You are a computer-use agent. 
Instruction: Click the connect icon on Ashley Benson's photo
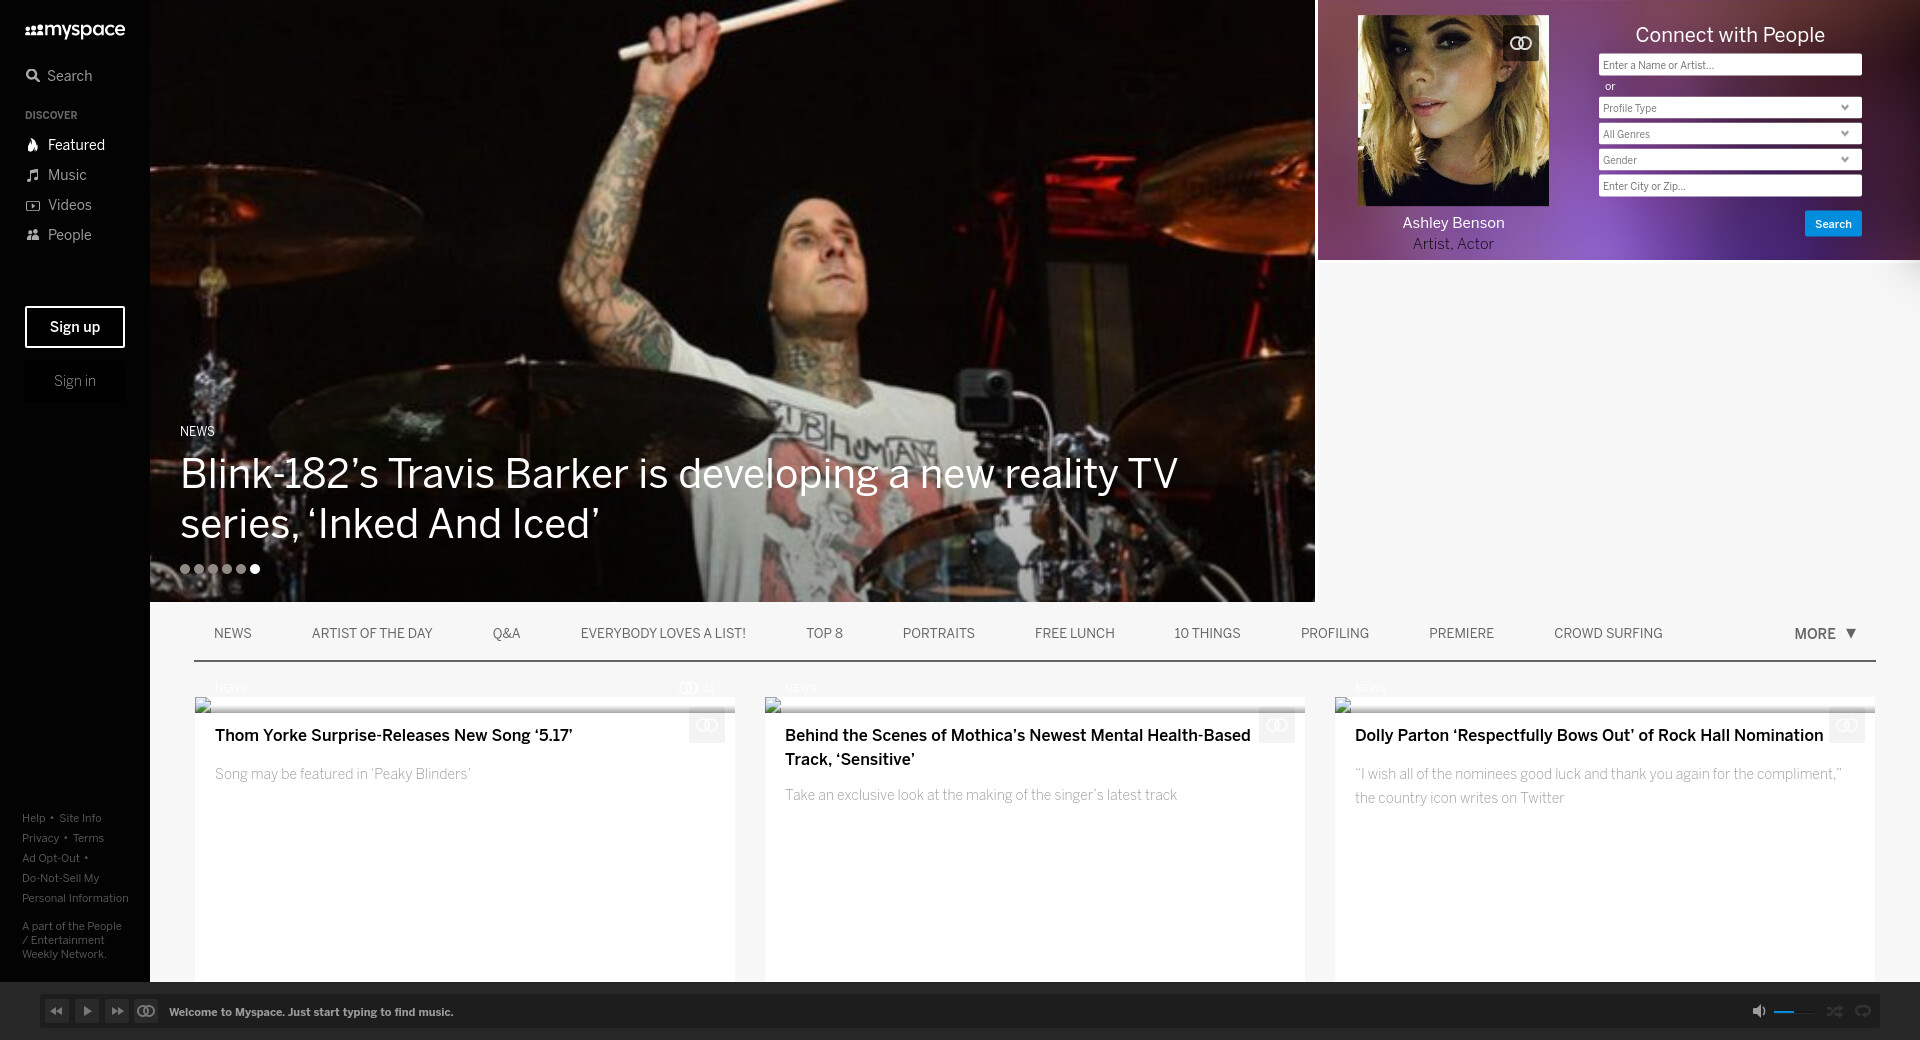click(1520, 43)
